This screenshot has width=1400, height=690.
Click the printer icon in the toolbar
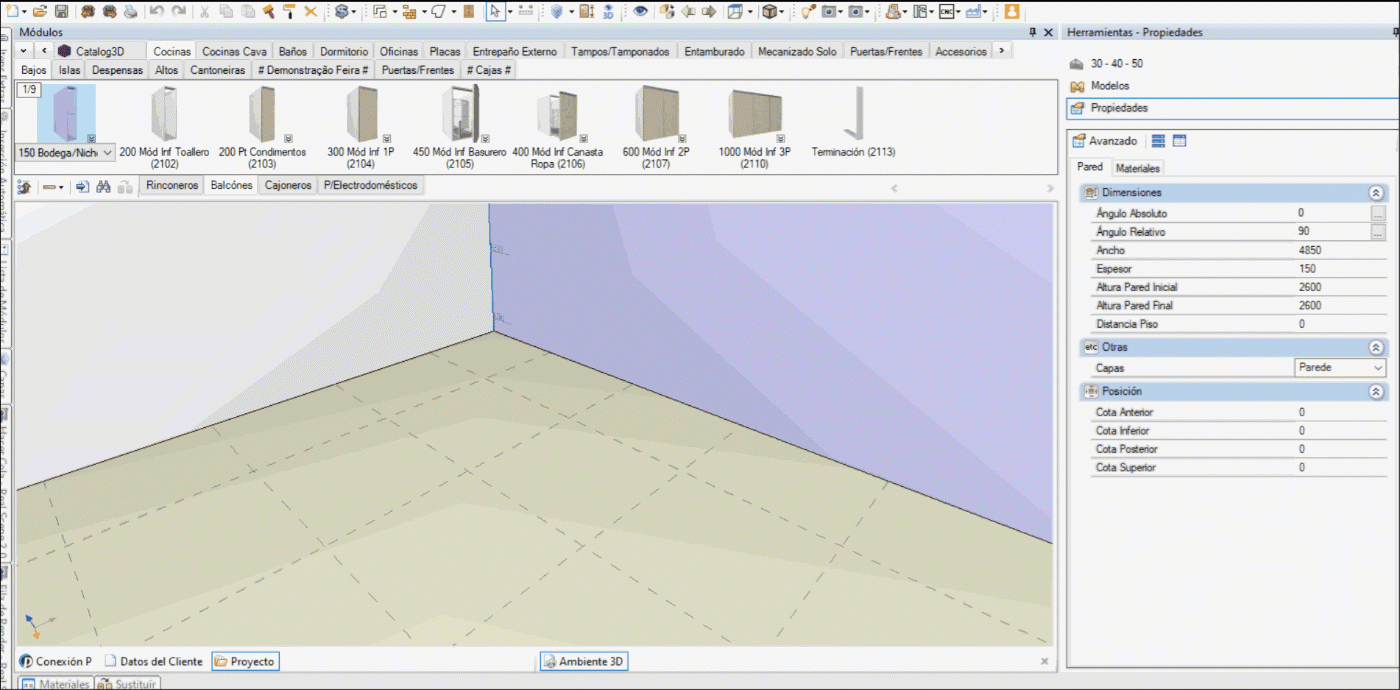click(130, 11)
